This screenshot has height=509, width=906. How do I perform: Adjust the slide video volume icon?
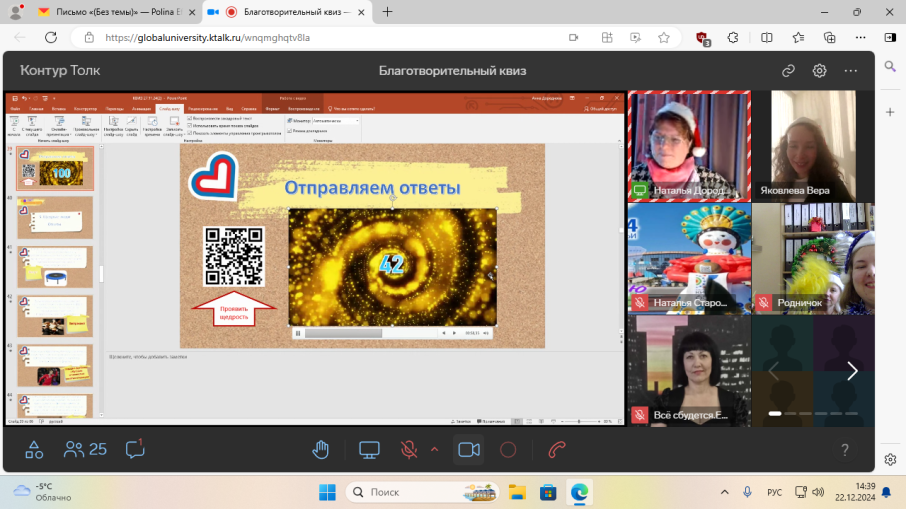pyautogui.click(x=486, y=333)
